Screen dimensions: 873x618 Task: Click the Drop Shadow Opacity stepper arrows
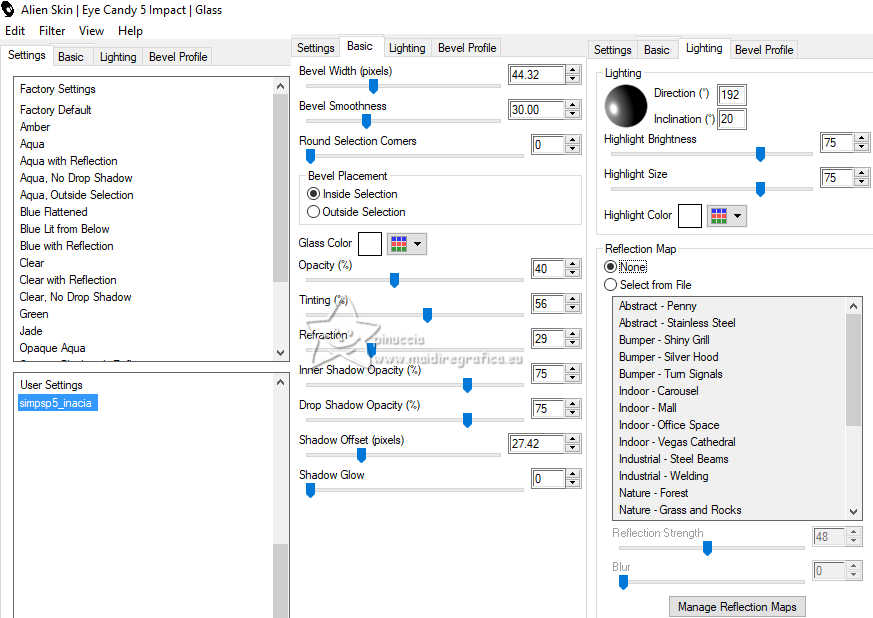click(573, 409)
